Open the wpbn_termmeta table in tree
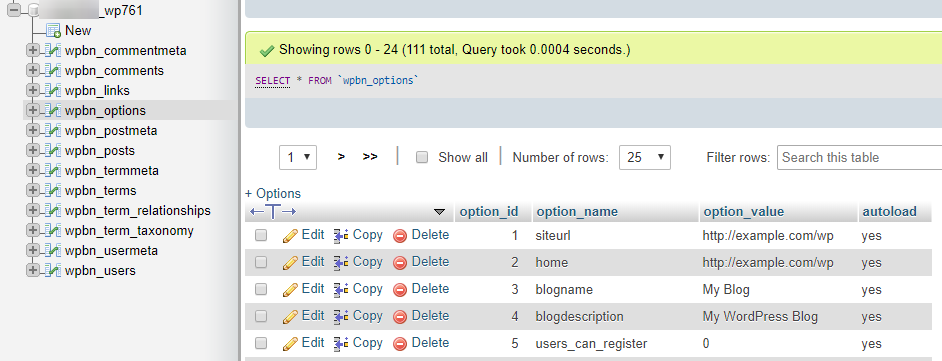 coord(112,171)
